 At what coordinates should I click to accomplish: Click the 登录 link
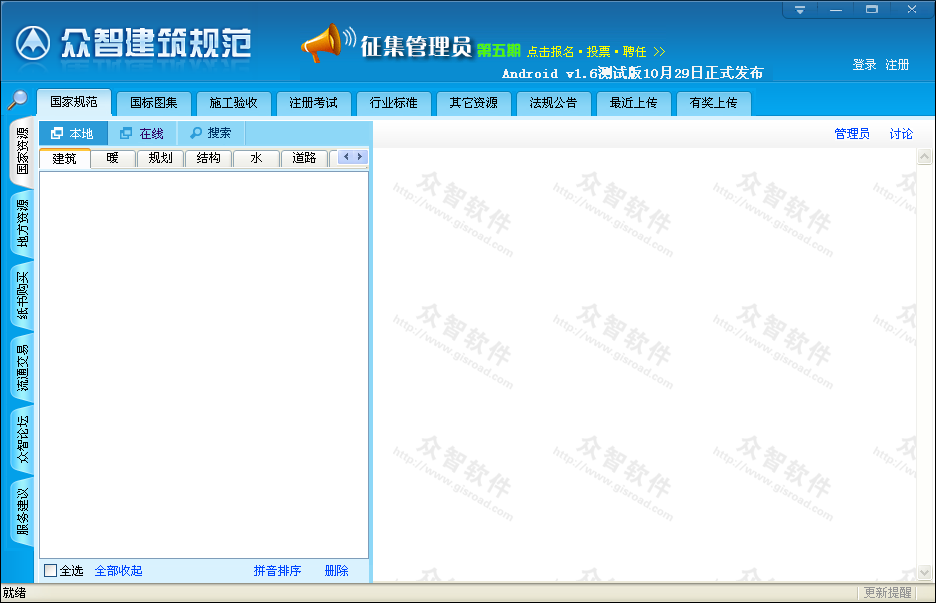click(864, 64)
